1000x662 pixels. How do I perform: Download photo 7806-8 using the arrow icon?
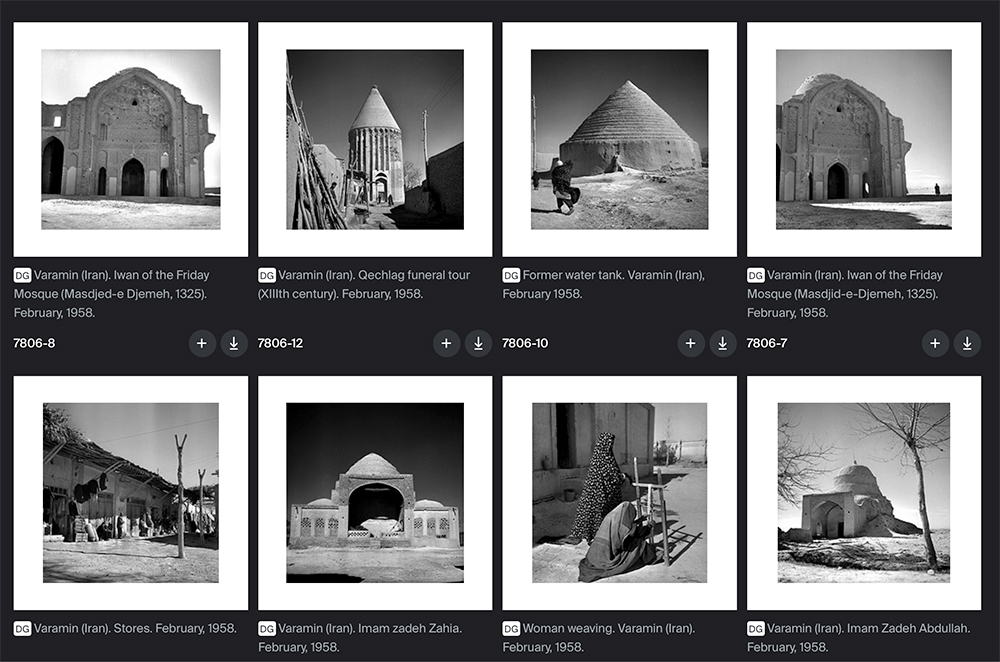pyautogui.click(x=234, y=344)
